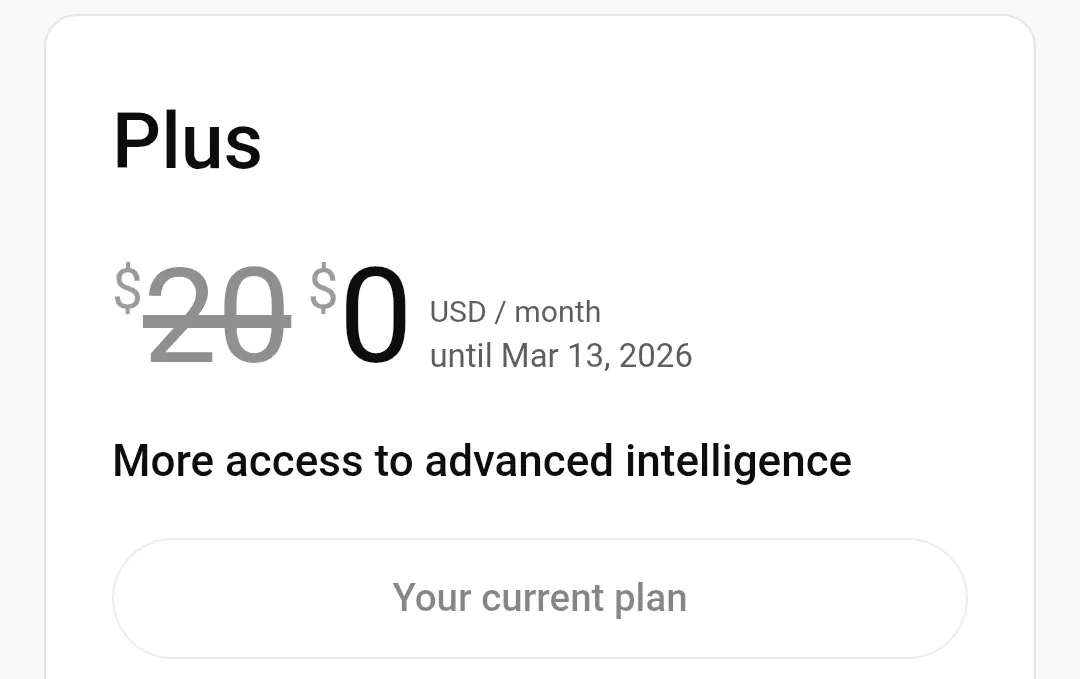Click the word 'until' in expiry line
This screenshot has width=1080, height=679.
coord(461,356)
